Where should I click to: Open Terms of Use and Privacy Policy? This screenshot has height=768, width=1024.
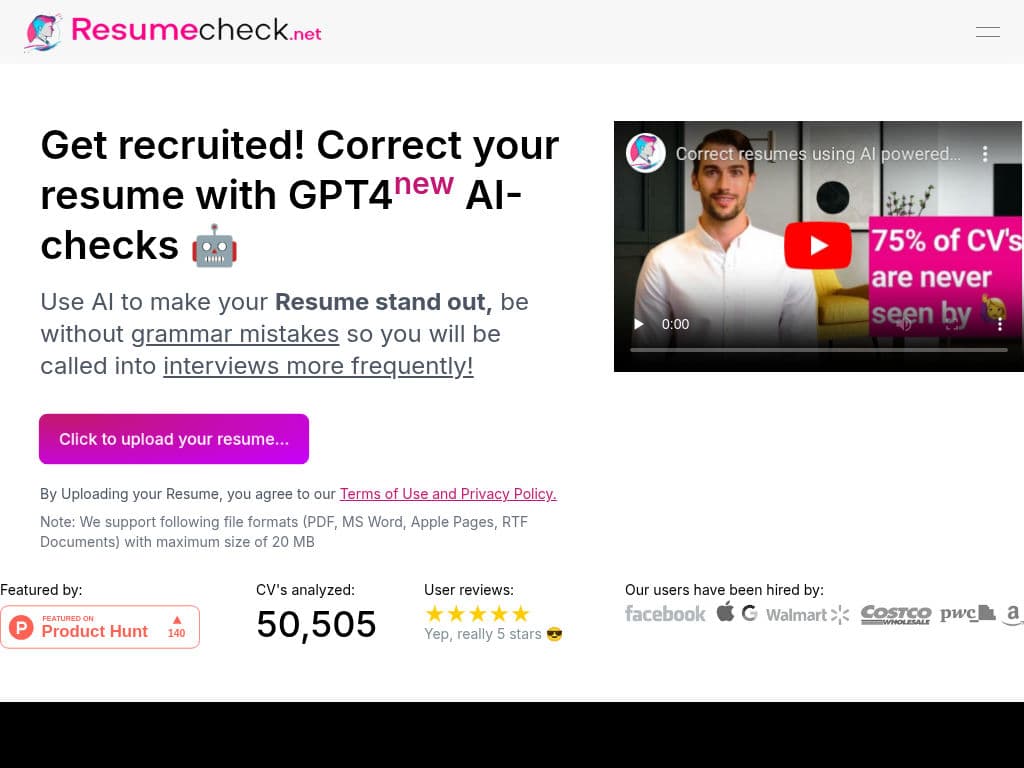[x=448, y=494]
